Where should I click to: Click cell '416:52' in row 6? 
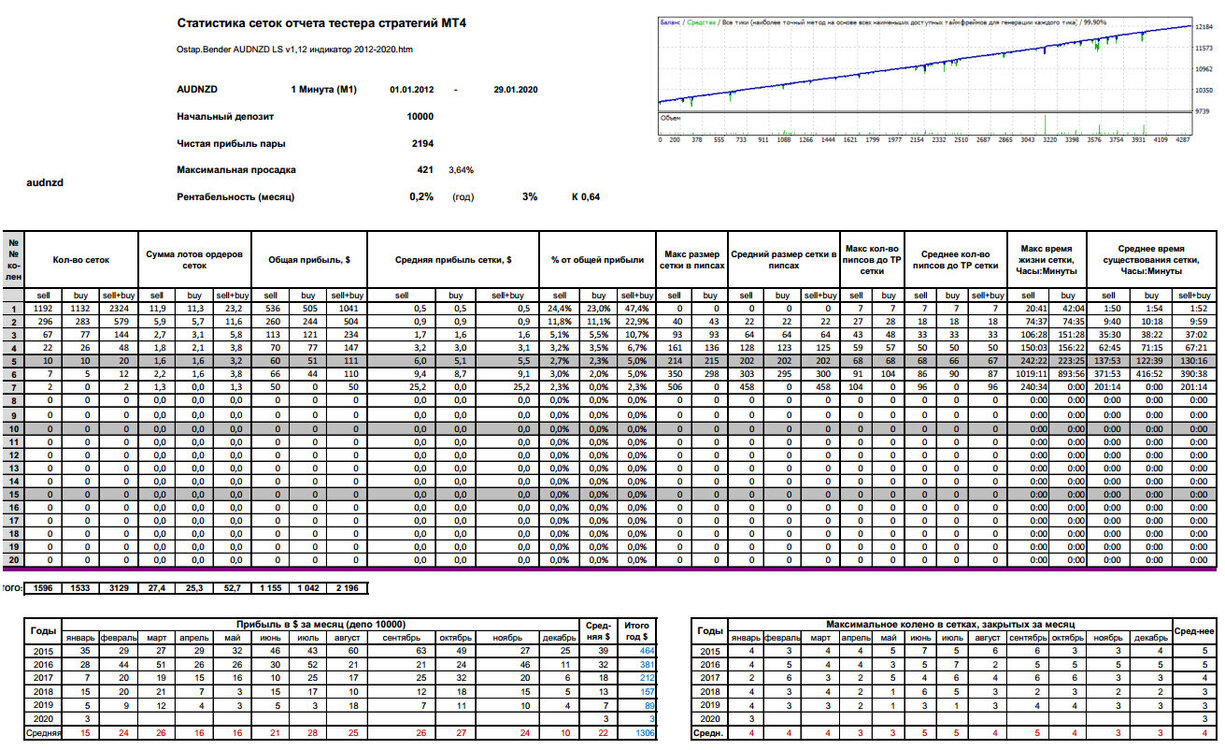[1152, 373]
